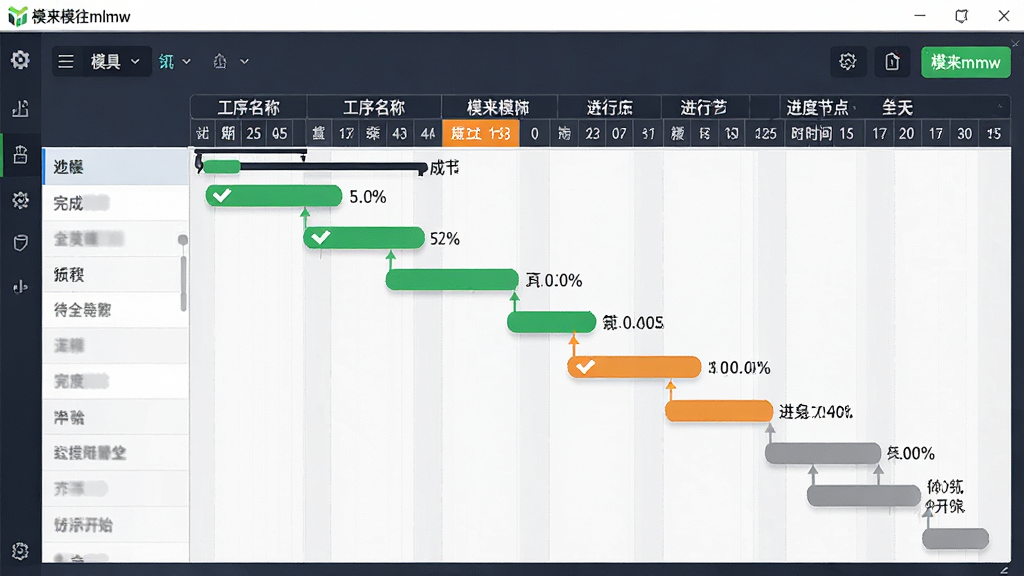Switch to the 全天 header tab
1024x576 pixels.
pyautogui.click(x=897, y=107)
